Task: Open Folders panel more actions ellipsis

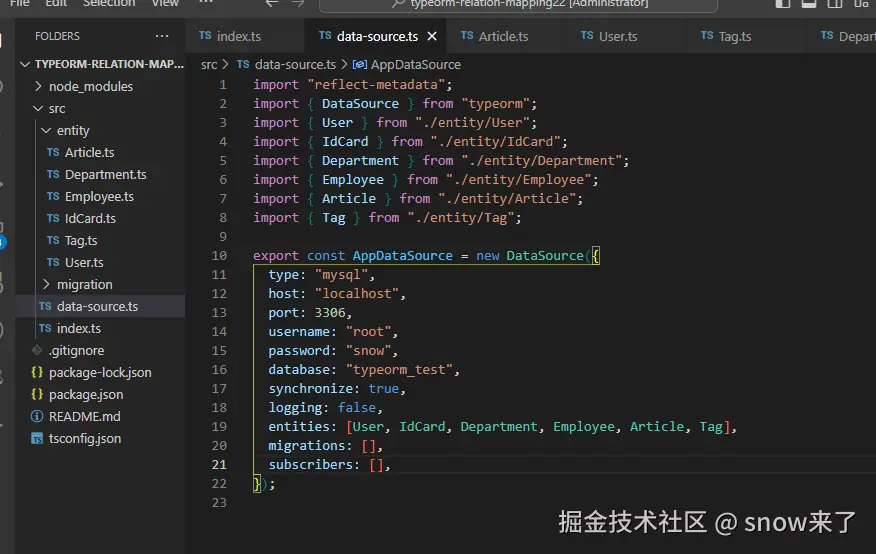Action: 162,36
